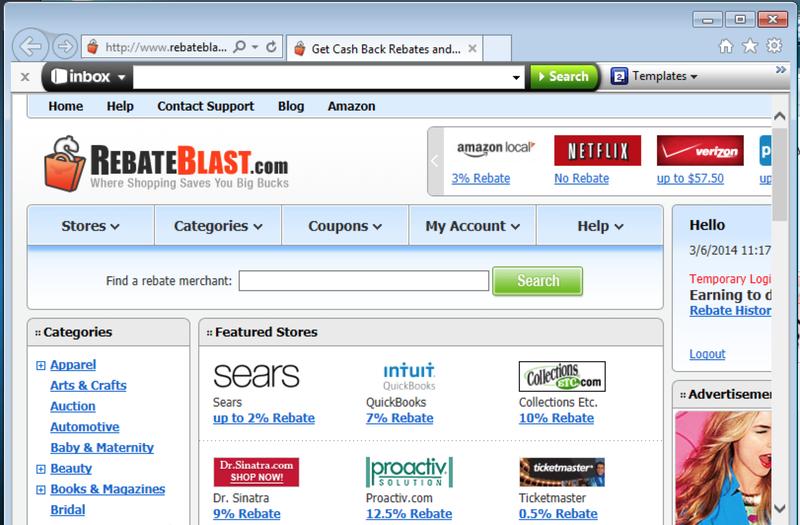Click the search magnifier in address bar
The height and width of the screenshot is (525, 800).
click(x=239, y=47)
